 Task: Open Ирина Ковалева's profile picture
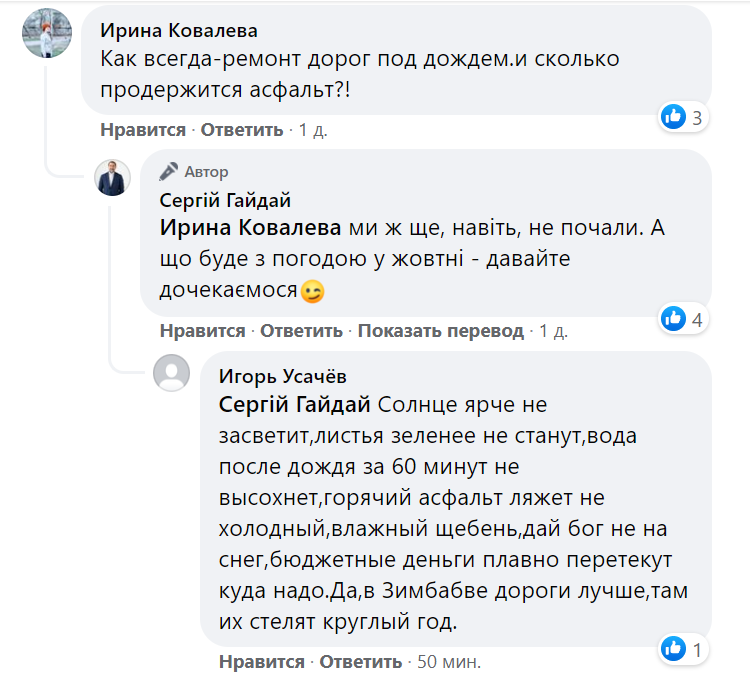pos(47,35)
